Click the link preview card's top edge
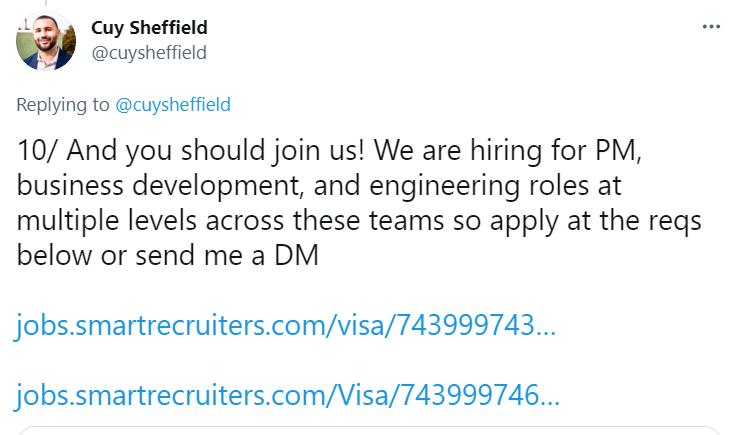Image resolution: width=740 pixels, height=435 pixels. 370,430
